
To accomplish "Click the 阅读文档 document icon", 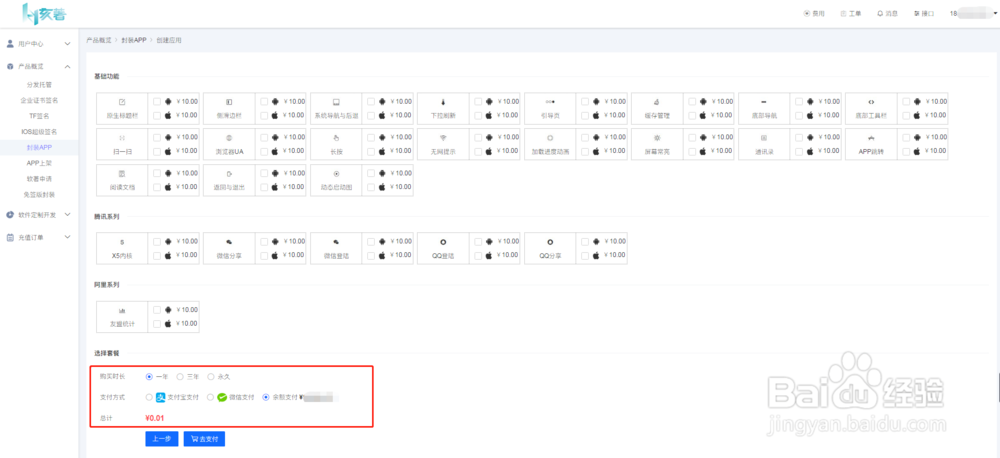I will (122, 174).
